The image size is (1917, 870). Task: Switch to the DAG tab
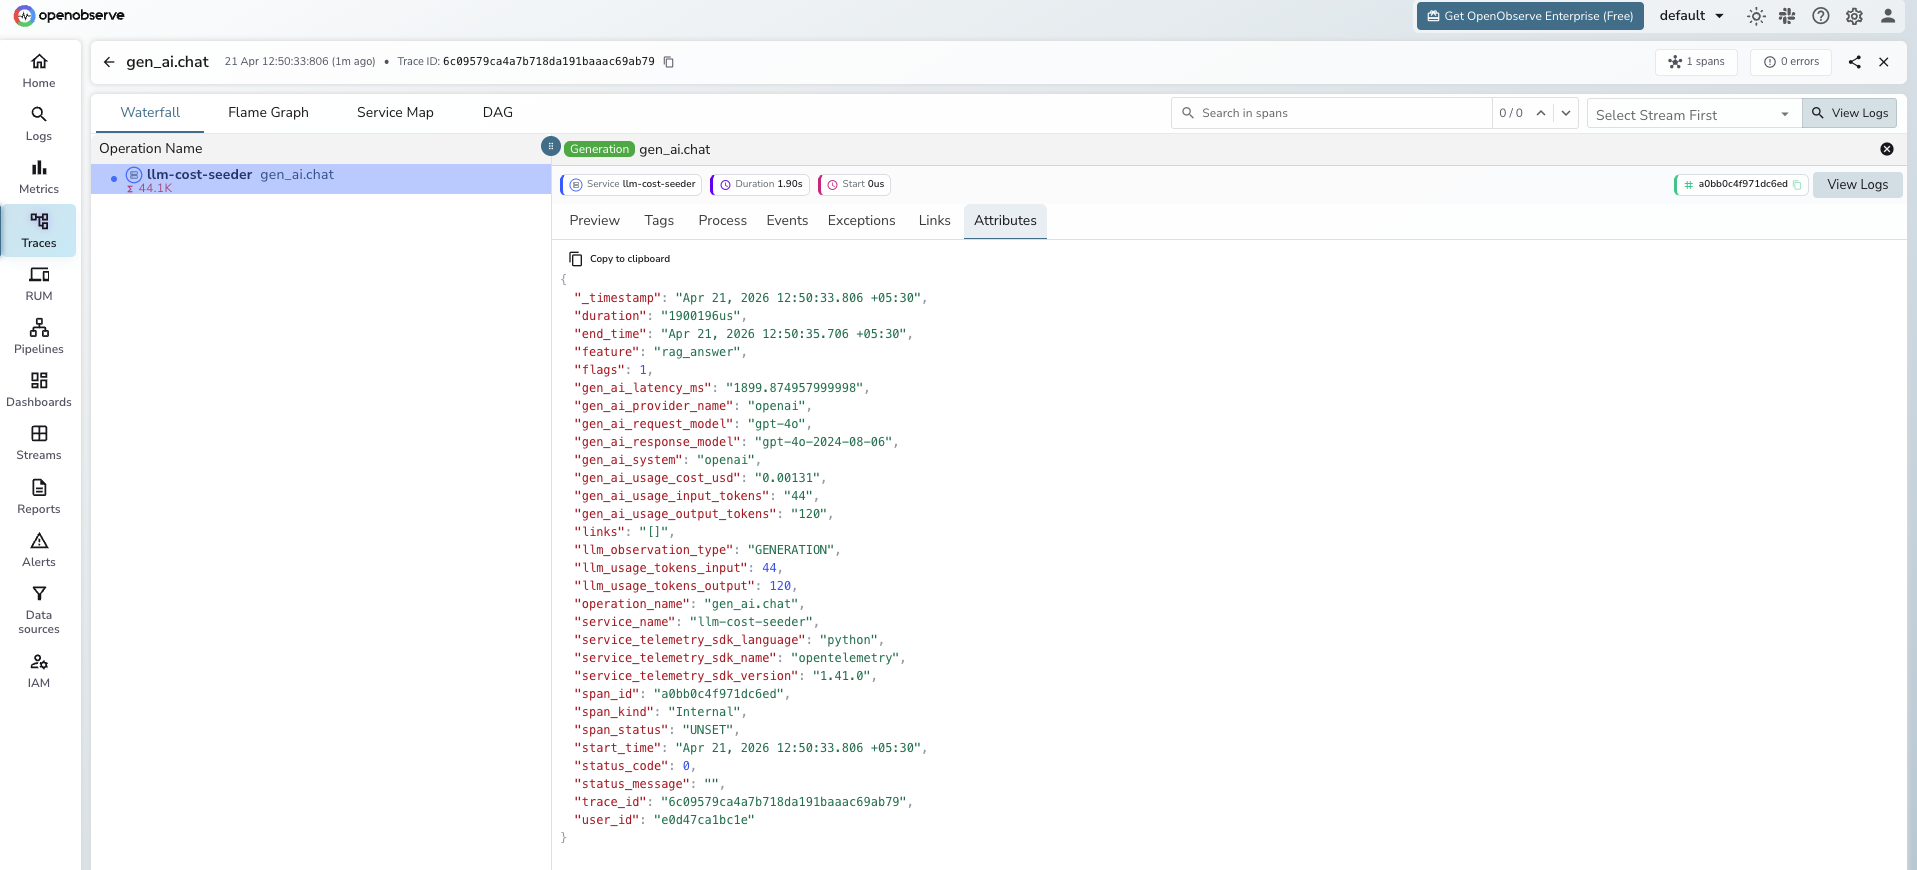point(498,113)
